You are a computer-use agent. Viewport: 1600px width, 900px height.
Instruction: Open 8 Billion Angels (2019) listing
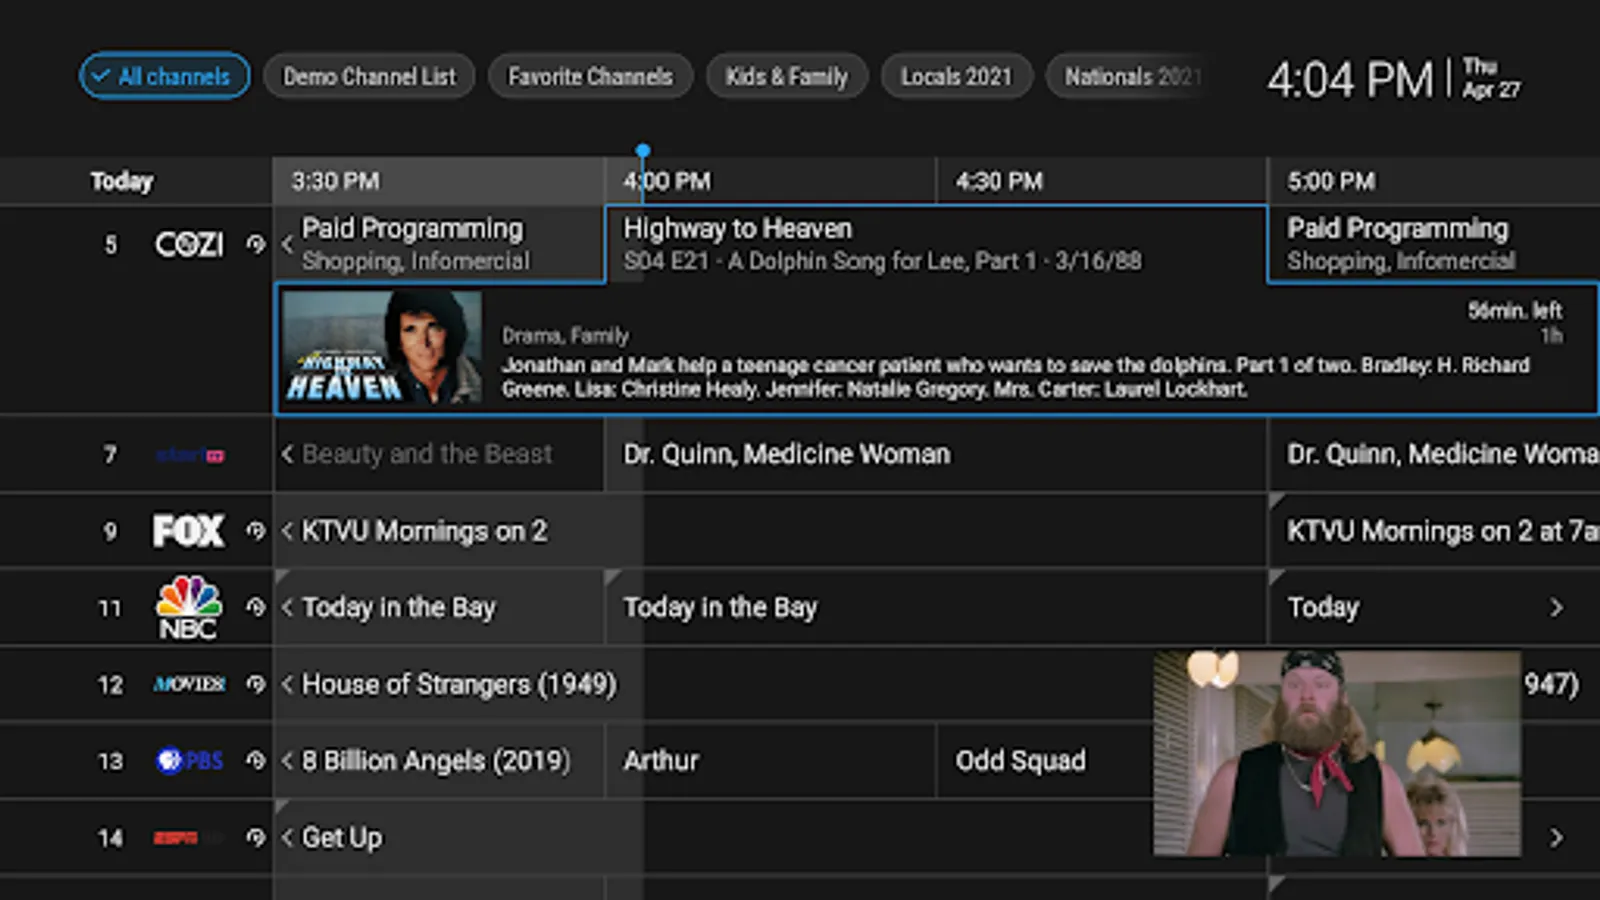(x=439, y=761)
